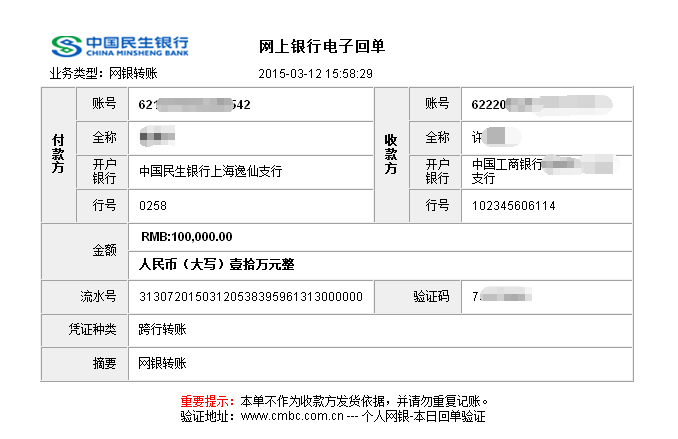Screen dimensions: 678x439
Task: Click the summary value 网银转账 in 摘要 row
Action: (x=162, y=363)
